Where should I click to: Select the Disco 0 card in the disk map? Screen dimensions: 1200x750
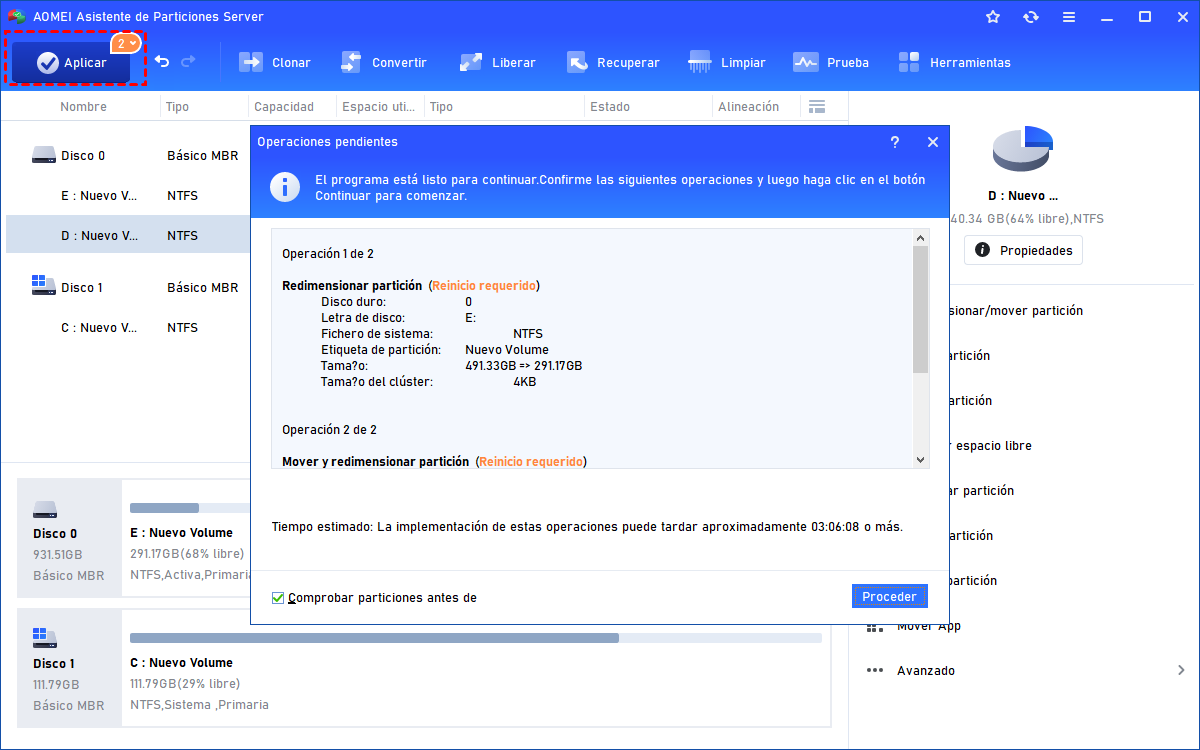click(x=69, y=538)
